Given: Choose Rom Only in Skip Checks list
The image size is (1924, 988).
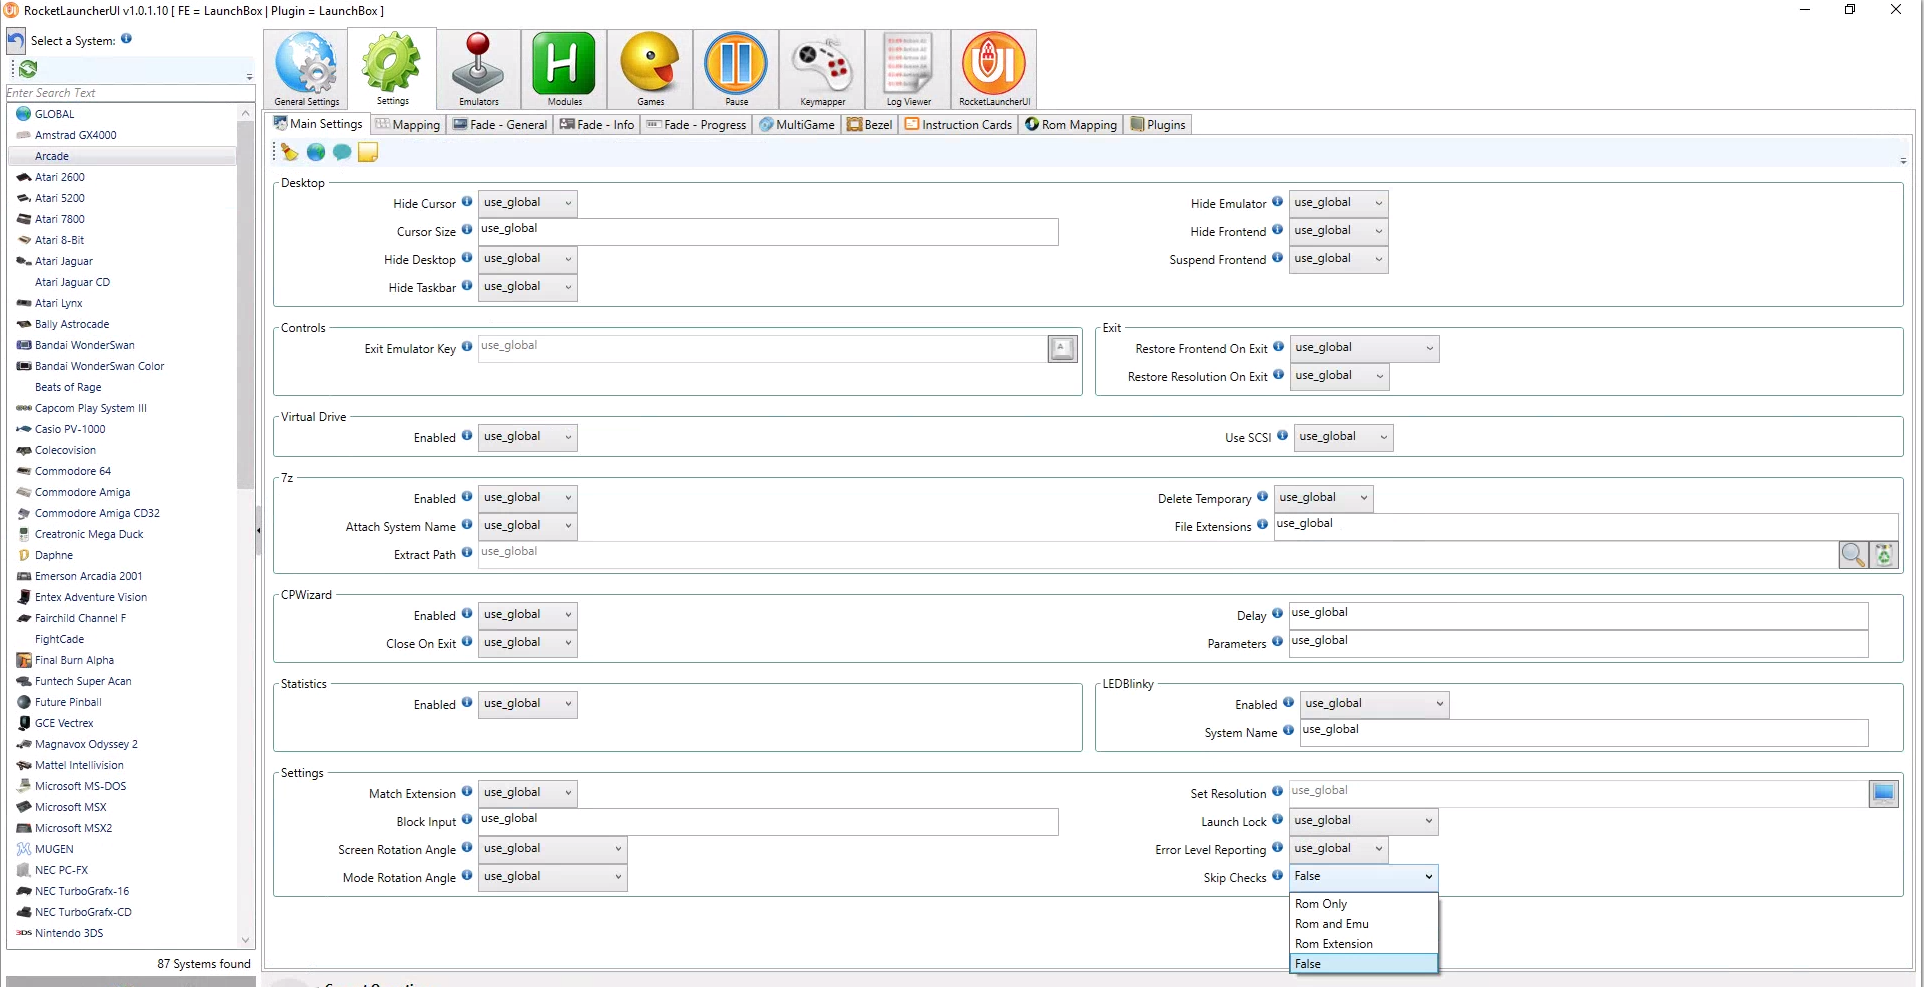Looking at the screenshot, I should tap(1364, 904).
